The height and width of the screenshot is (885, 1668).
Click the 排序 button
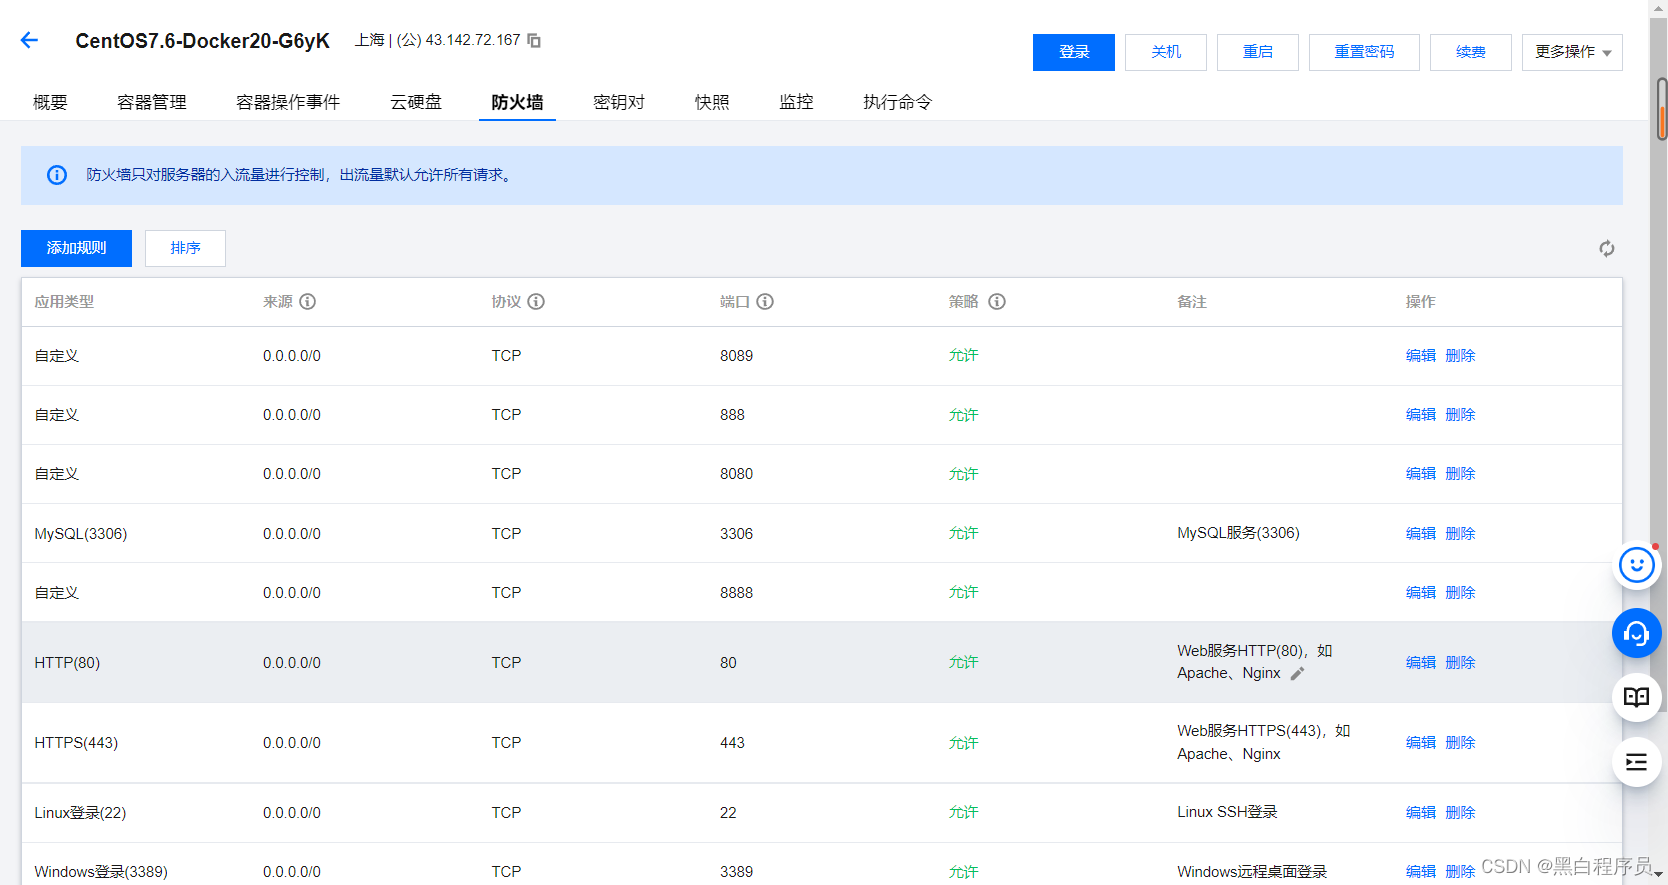pos(185,248)
